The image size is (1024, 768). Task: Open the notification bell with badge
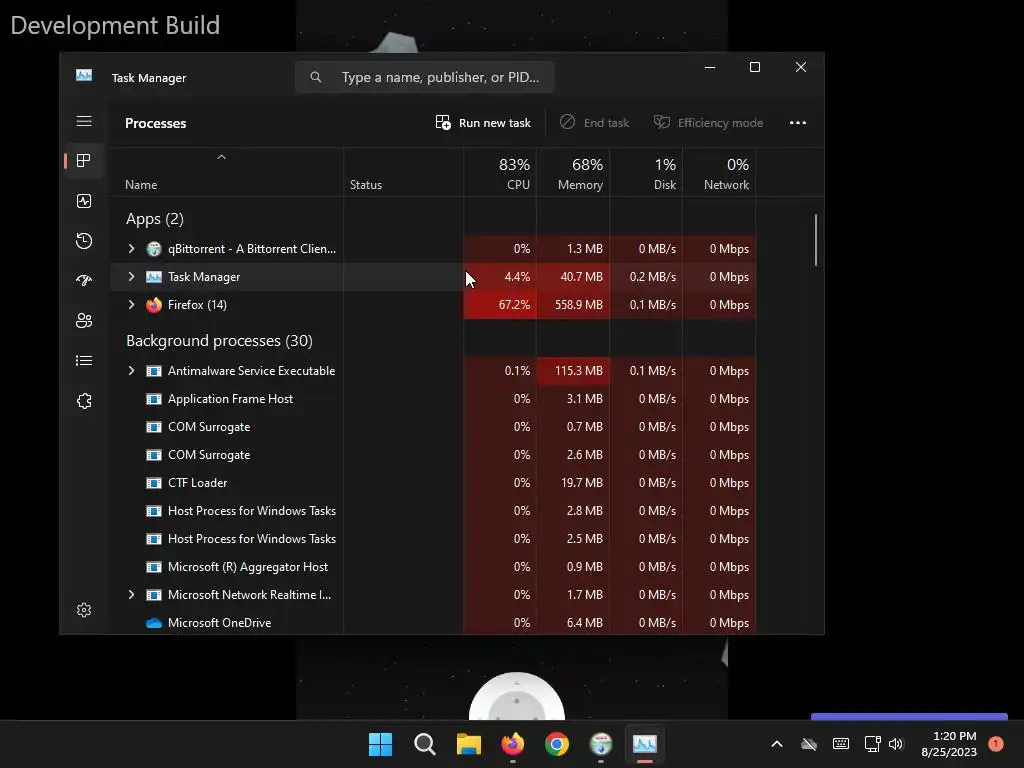coord(996,744)
